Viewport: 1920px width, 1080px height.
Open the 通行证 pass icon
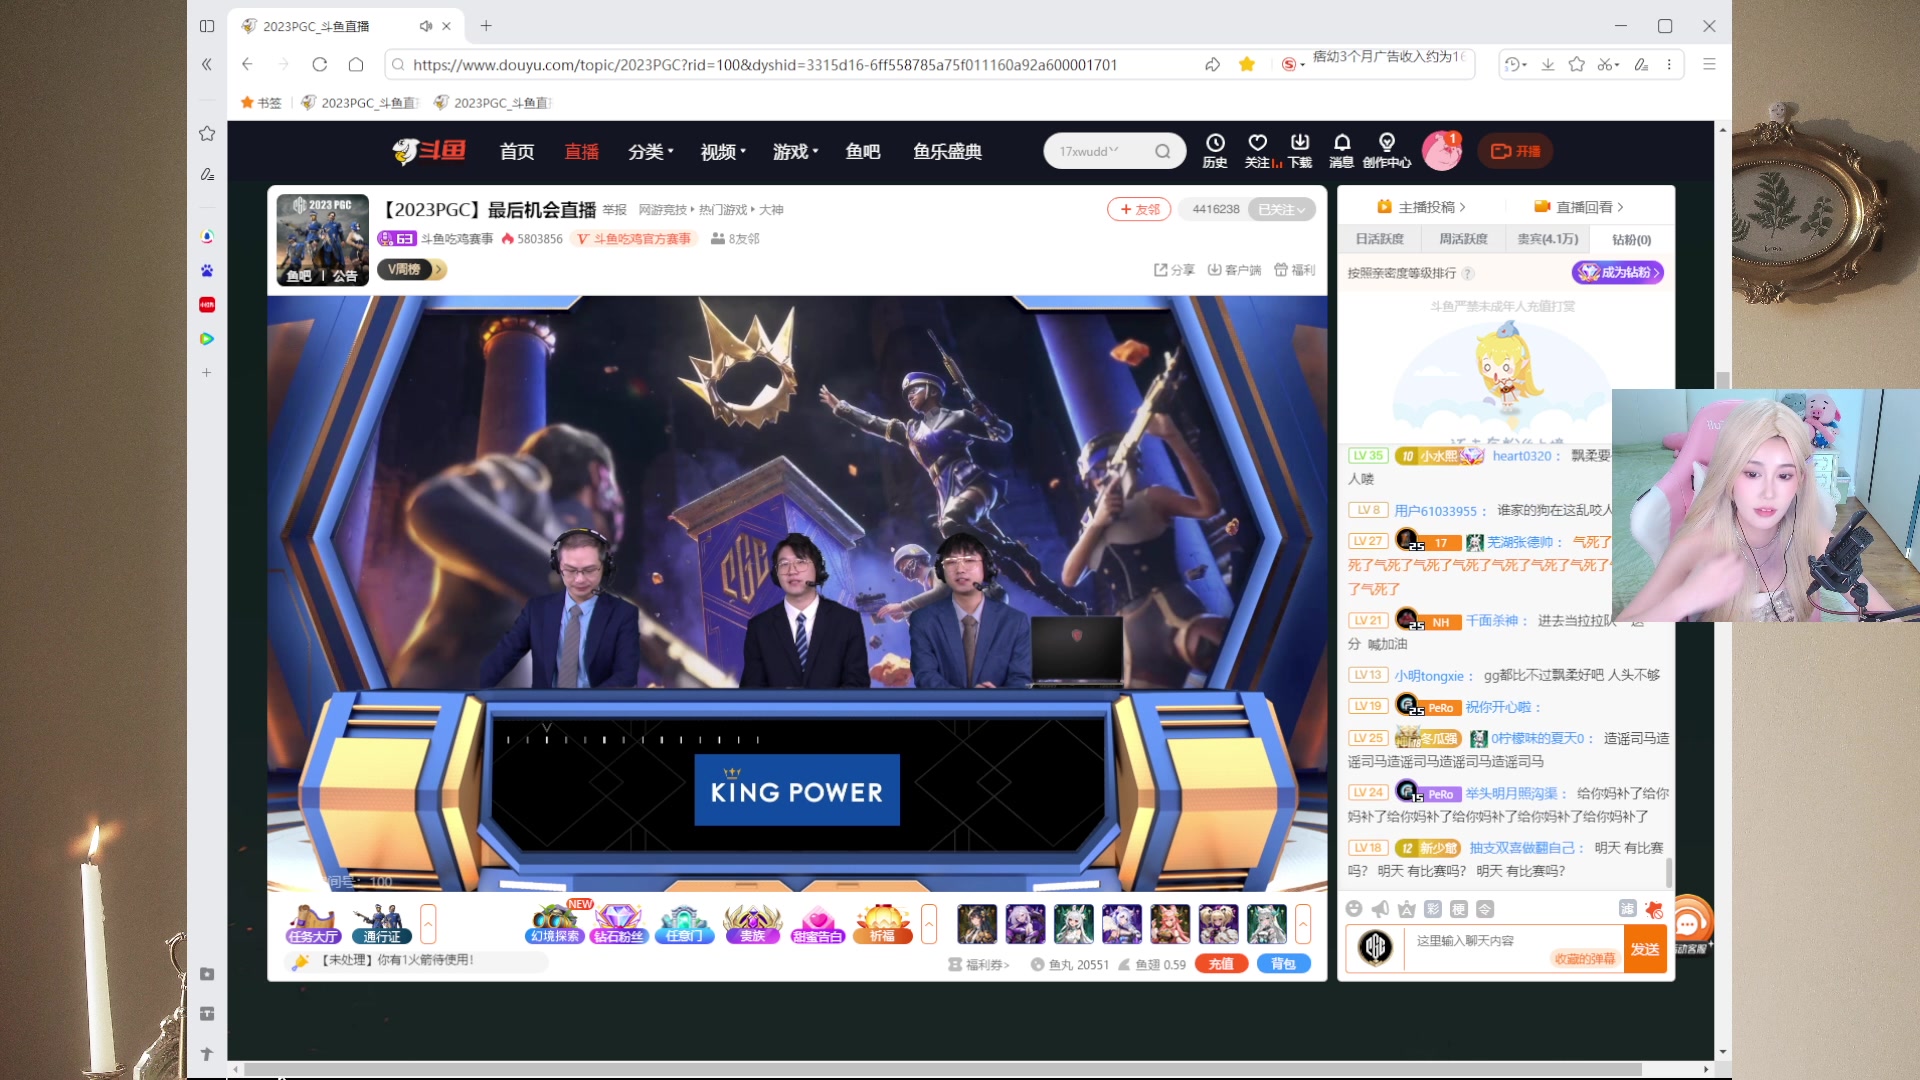pyautogui.click(x=382, y=924)
